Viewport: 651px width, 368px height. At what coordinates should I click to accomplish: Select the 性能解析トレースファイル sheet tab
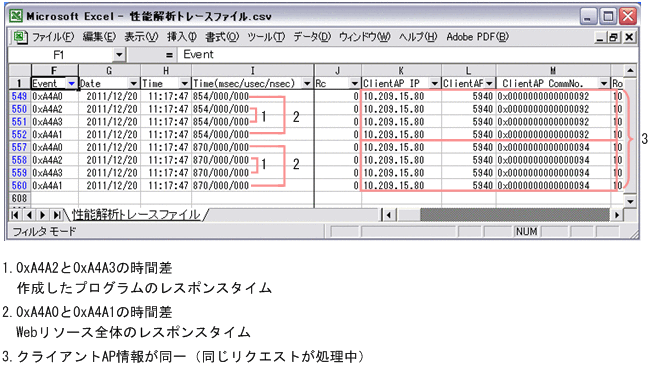pyautogui.click(x=136, y=215)
